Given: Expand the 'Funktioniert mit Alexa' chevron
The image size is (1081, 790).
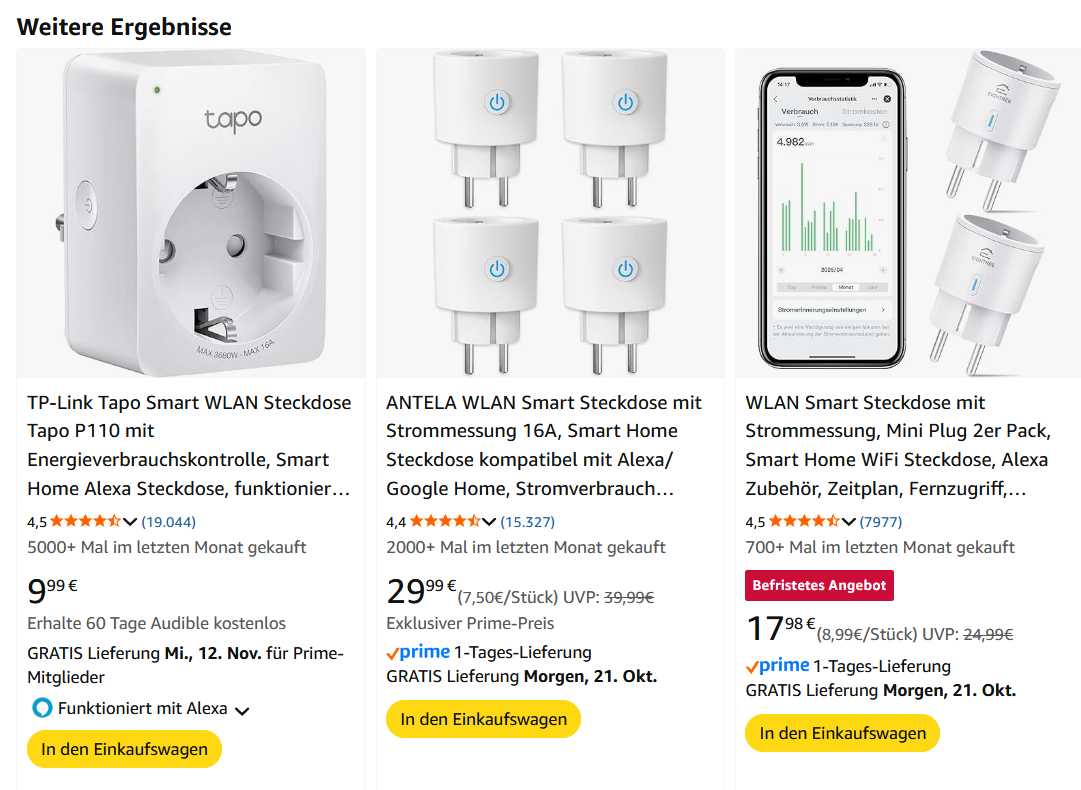Looking at the screenshot, I should pyautogui.click(x=241, y=710).
